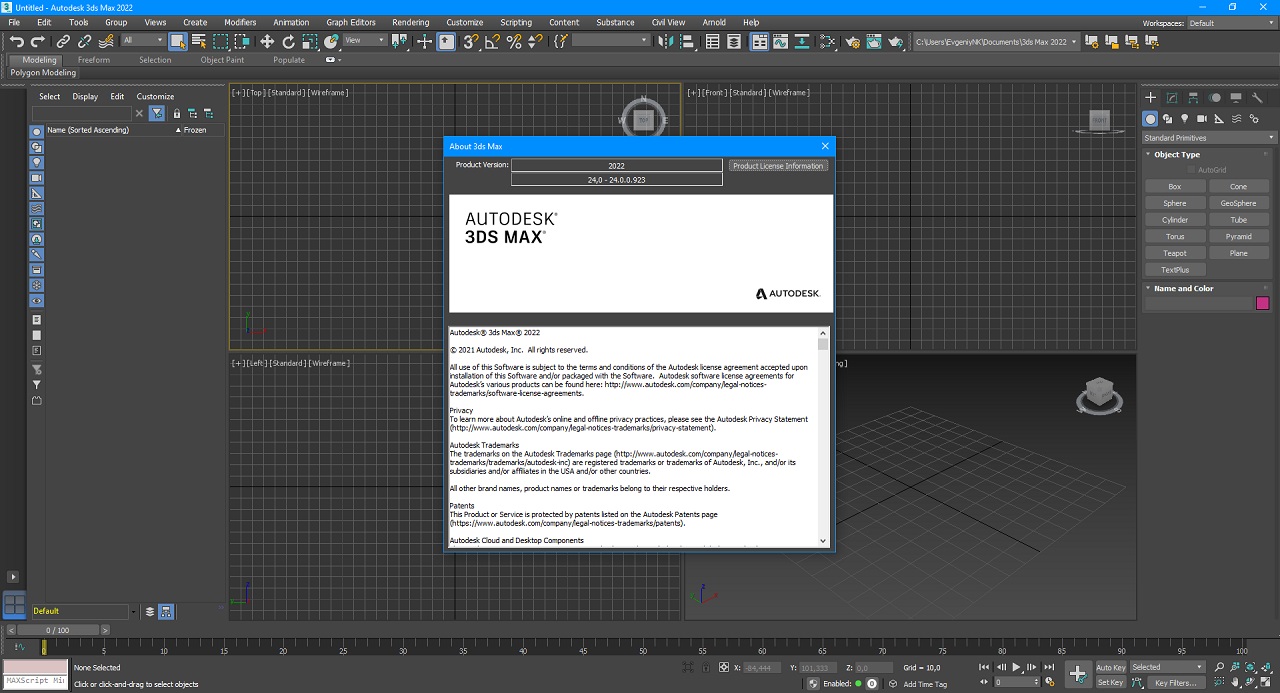1280x693 pixels.
Task: Click the Product License Information button
Action: coord(778,166)
